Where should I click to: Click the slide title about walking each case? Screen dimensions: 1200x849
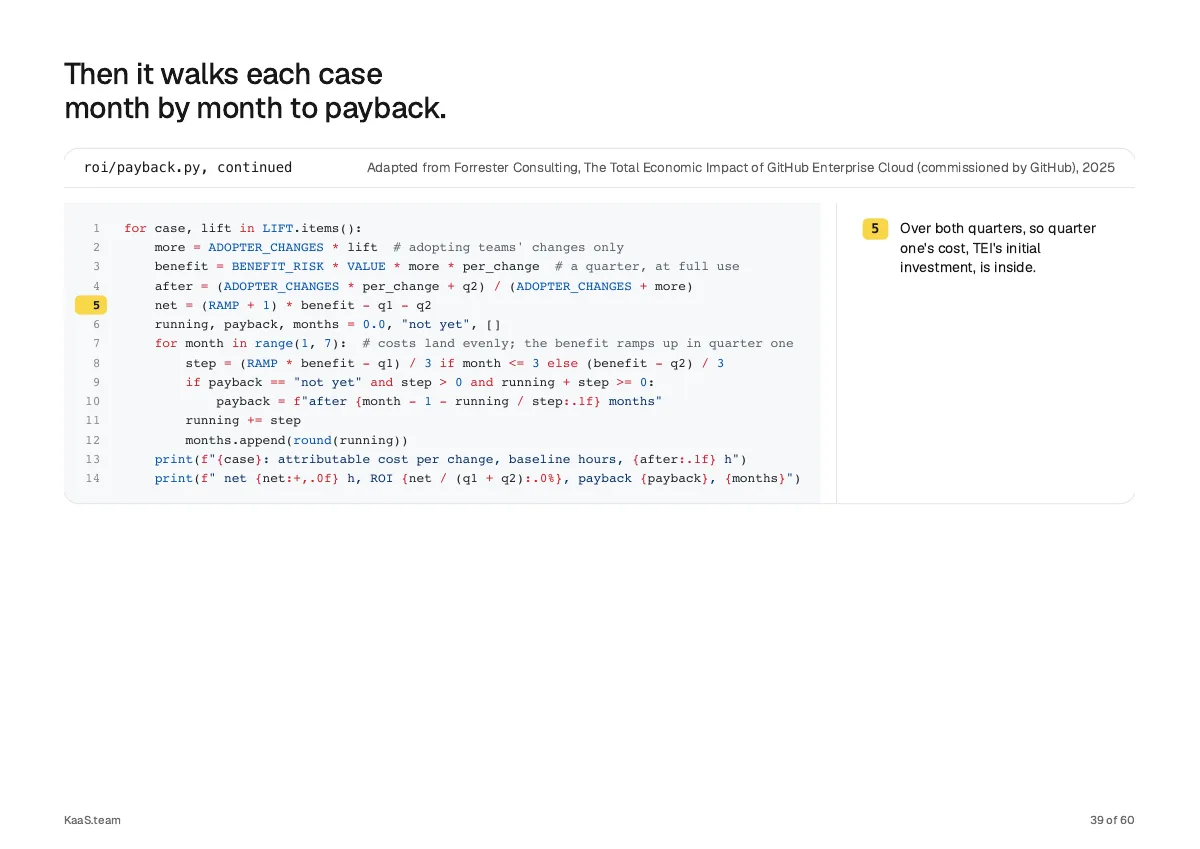pos(255,91)
